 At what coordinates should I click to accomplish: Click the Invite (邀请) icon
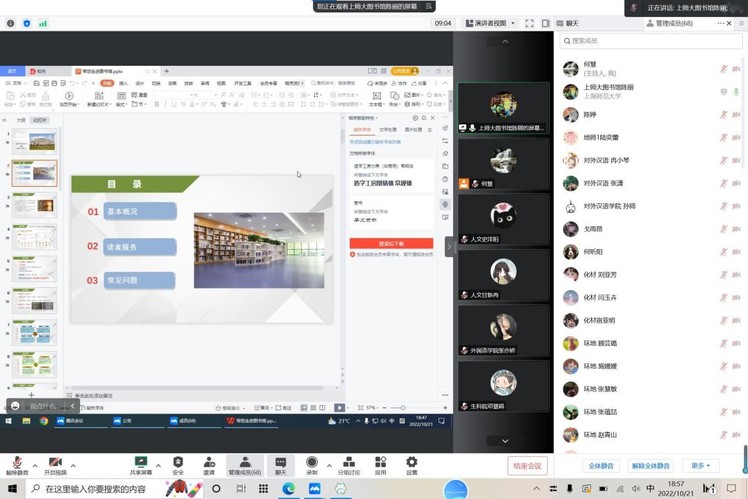(209, 463)
